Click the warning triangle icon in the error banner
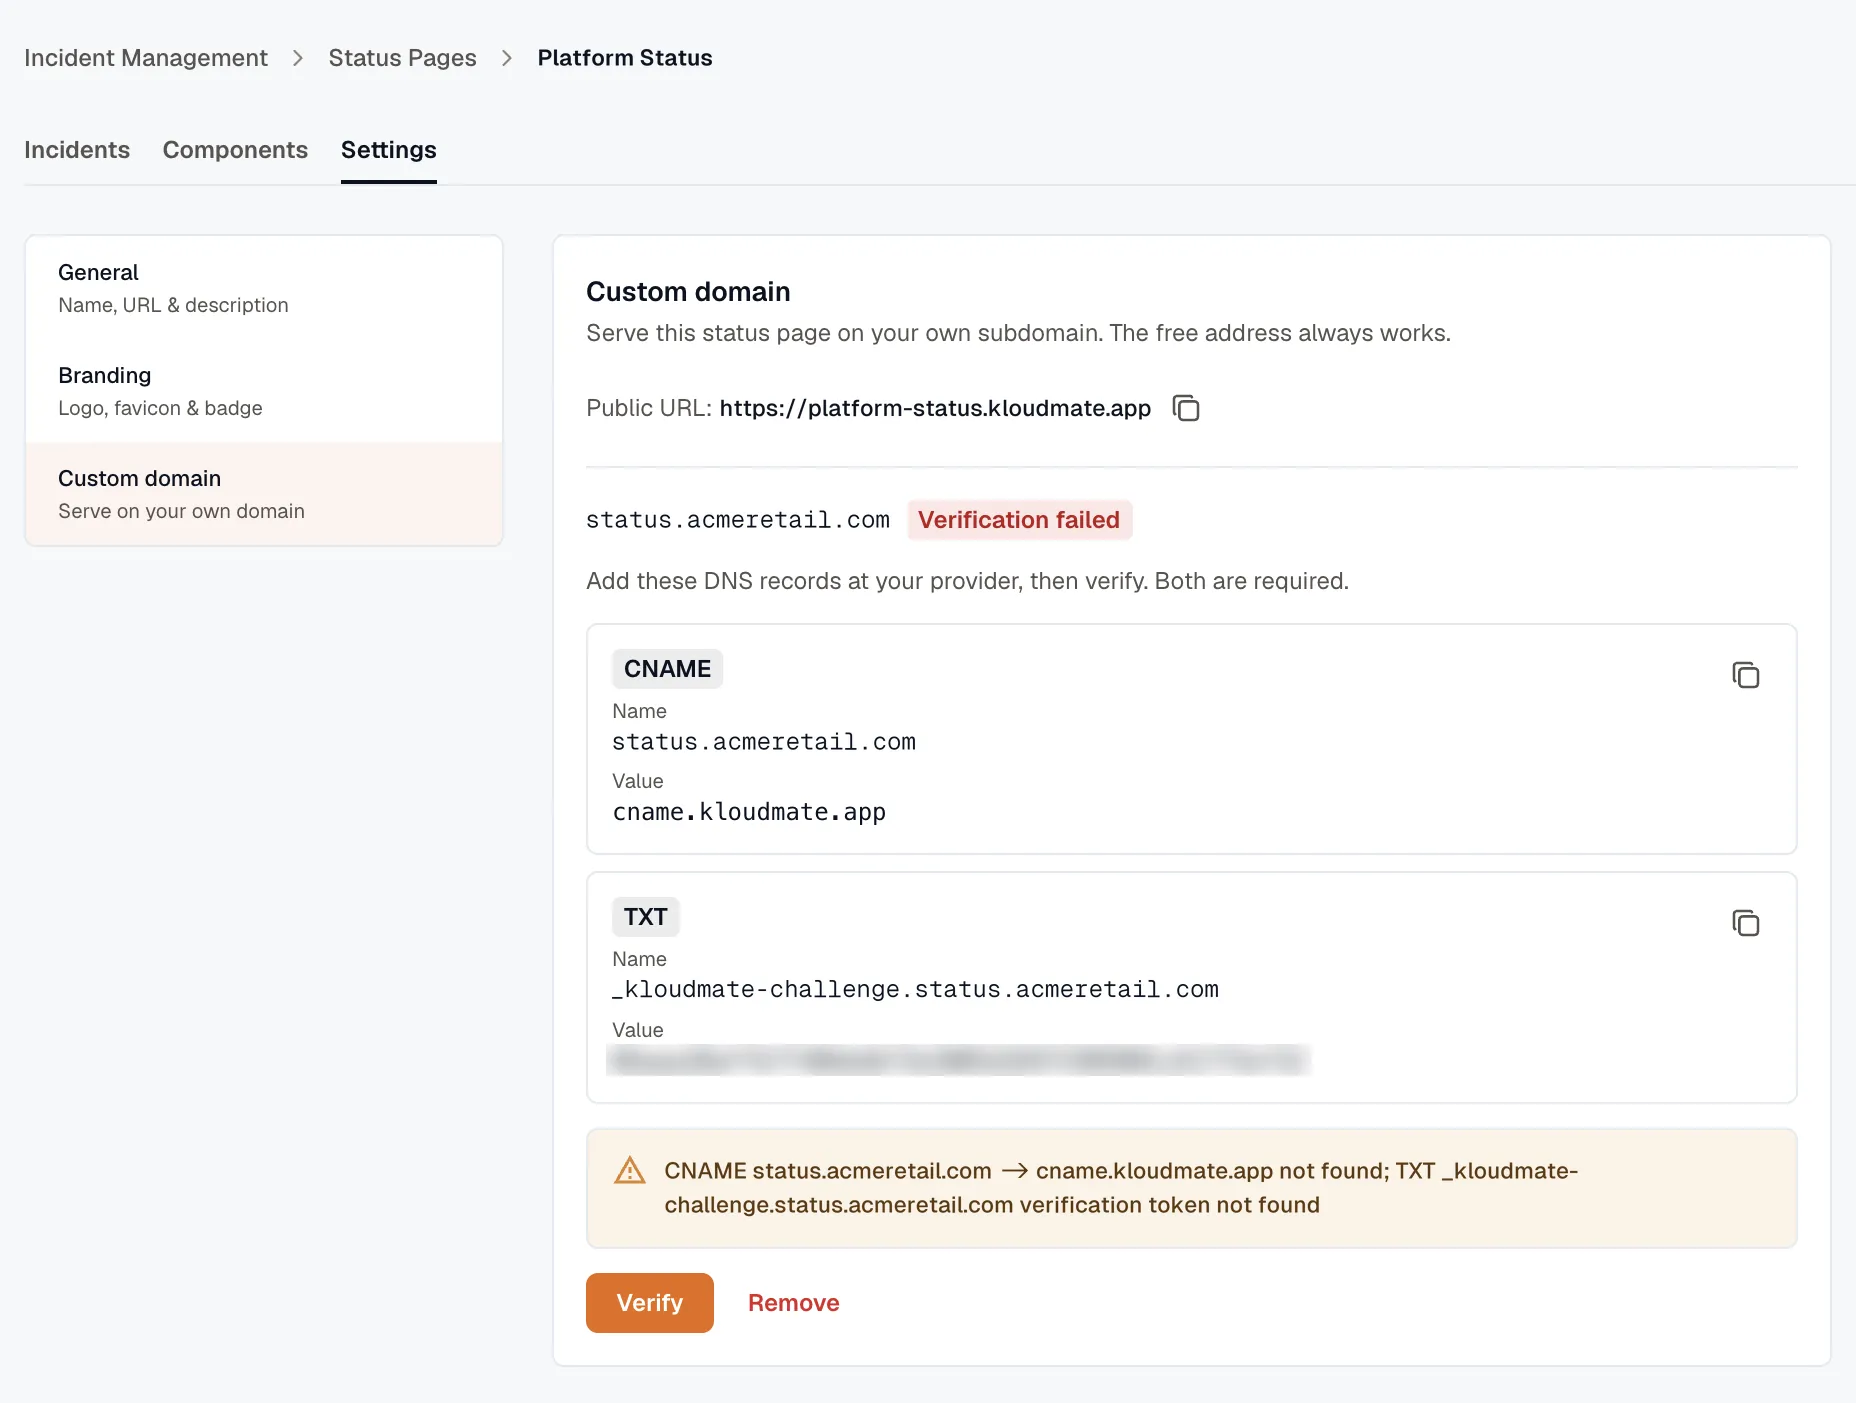 630,1170
